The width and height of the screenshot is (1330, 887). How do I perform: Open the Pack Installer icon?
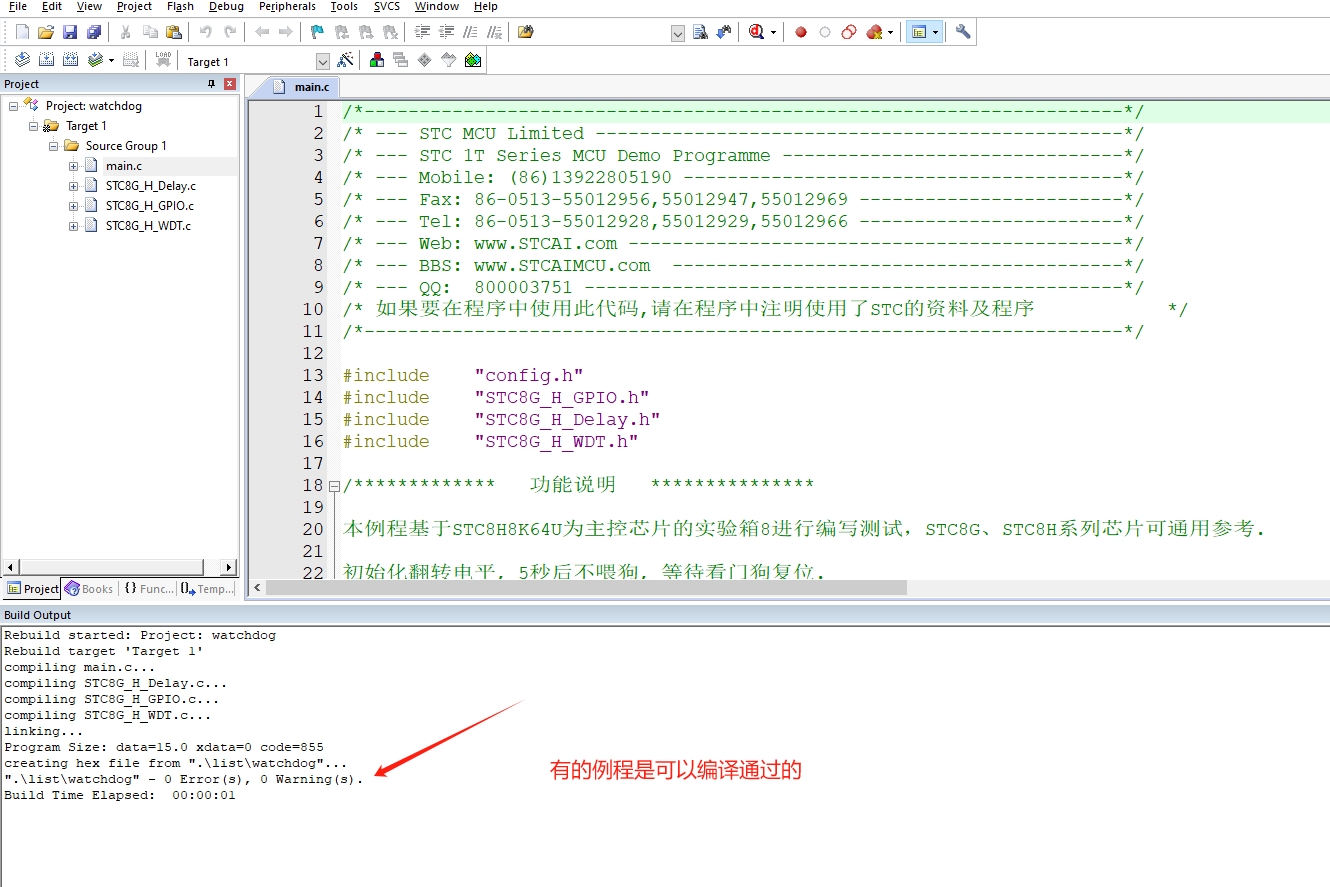point(473,60)
